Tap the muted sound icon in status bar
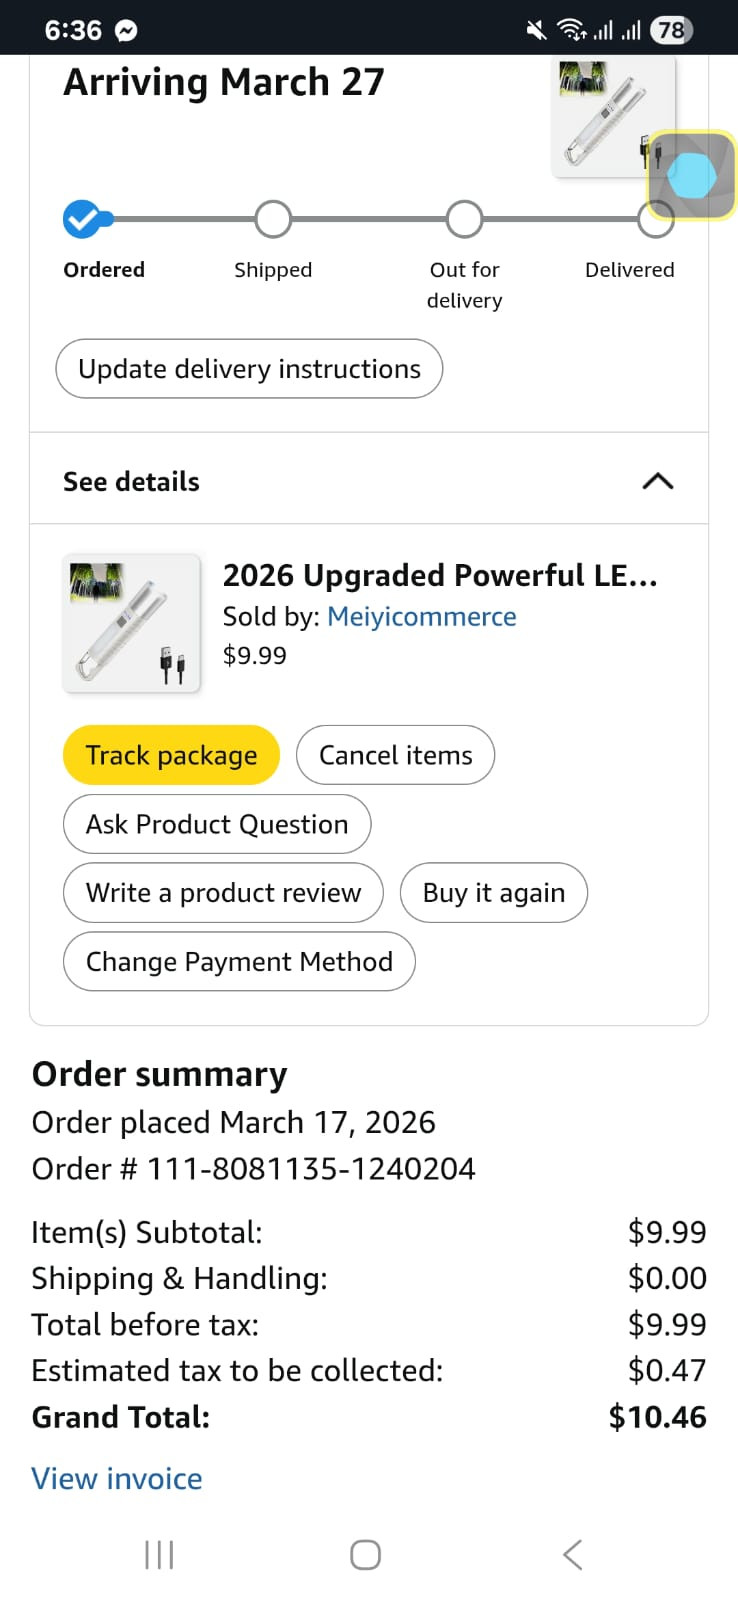 point(537,31)
